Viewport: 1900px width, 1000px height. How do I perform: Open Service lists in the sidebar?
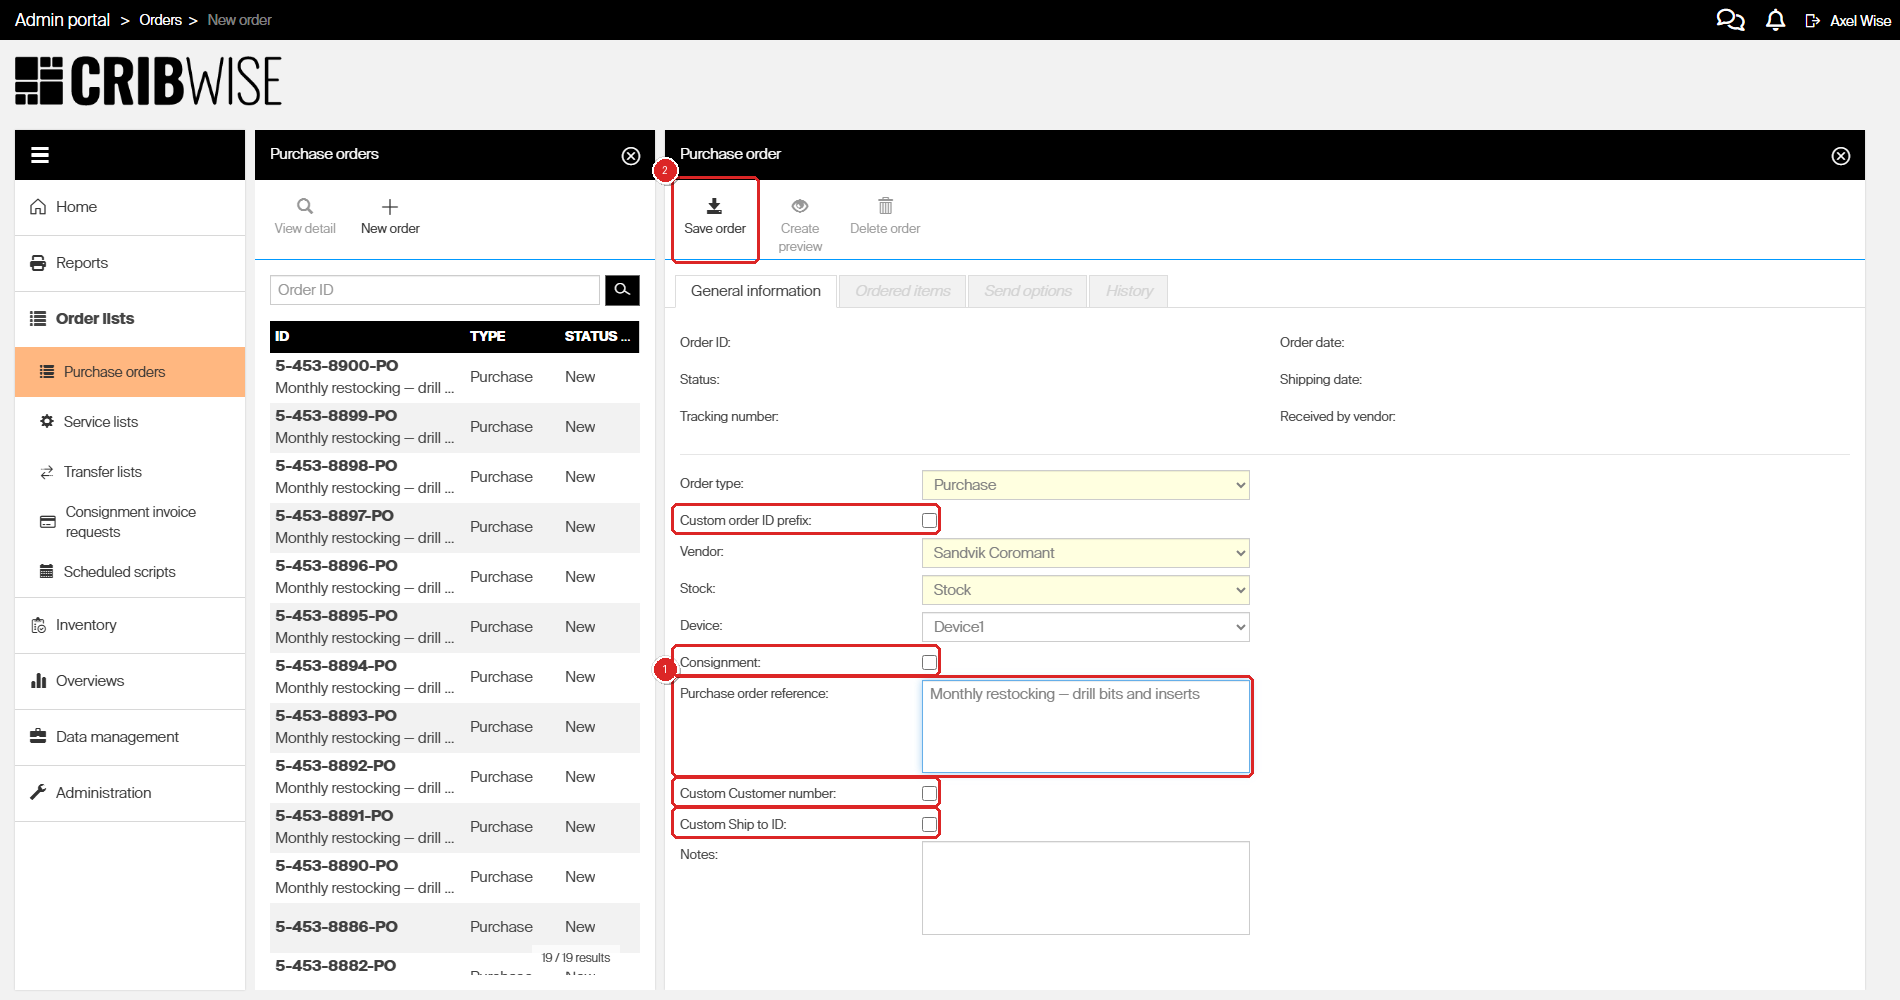(x=101, y=422)
